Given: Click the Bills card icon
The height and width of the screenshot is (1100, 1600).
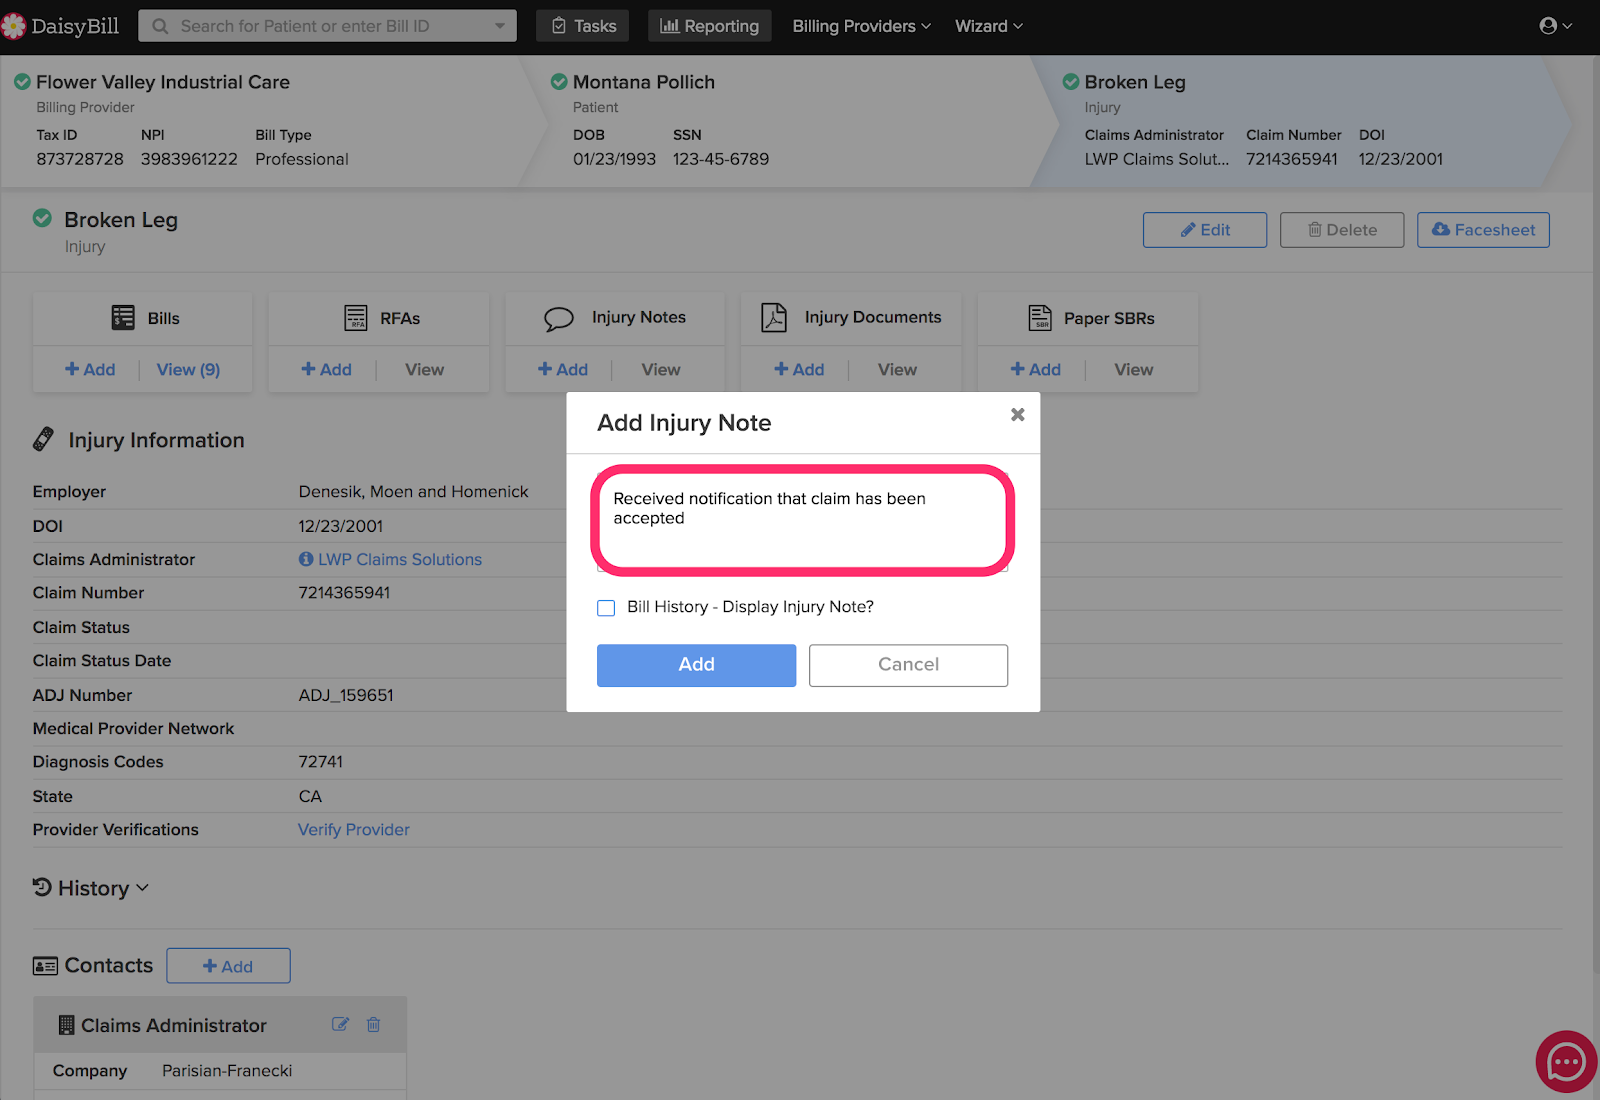Looking at the screenshot, I should click(x=123, y=318).
